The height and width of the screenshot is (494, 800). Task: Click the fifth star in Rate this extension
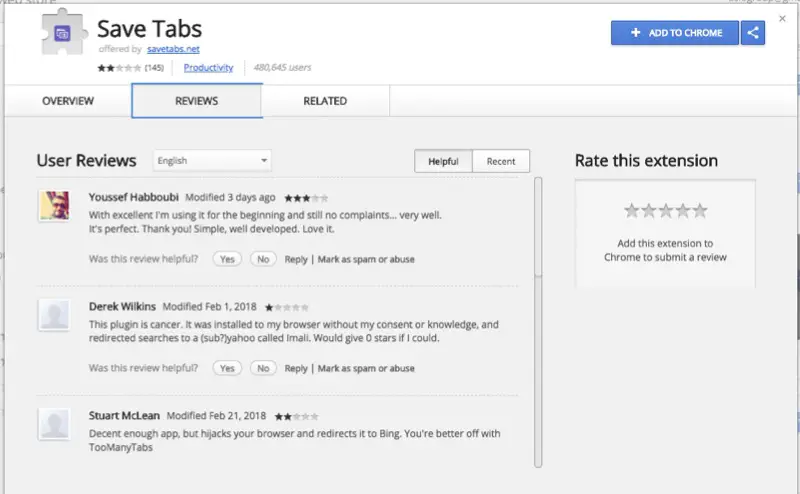pyautogui.click(x=700, y=210)
